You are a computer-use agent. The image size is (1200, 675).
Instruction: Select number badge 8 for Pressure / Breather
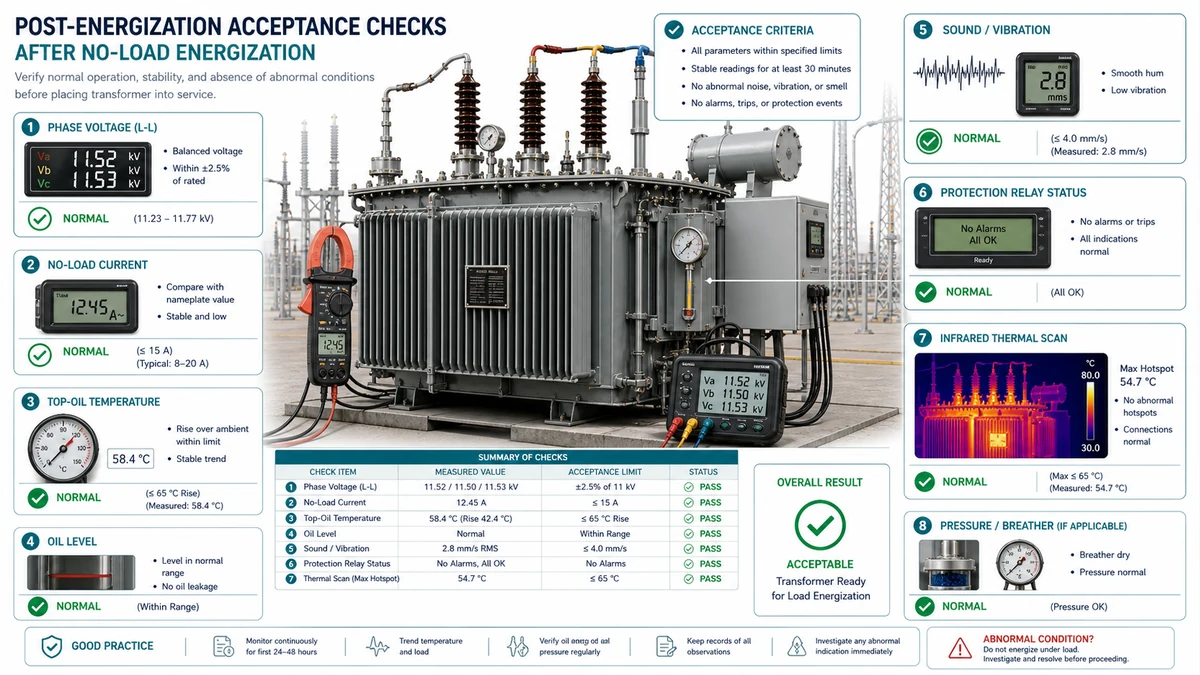tap(923, 525)
